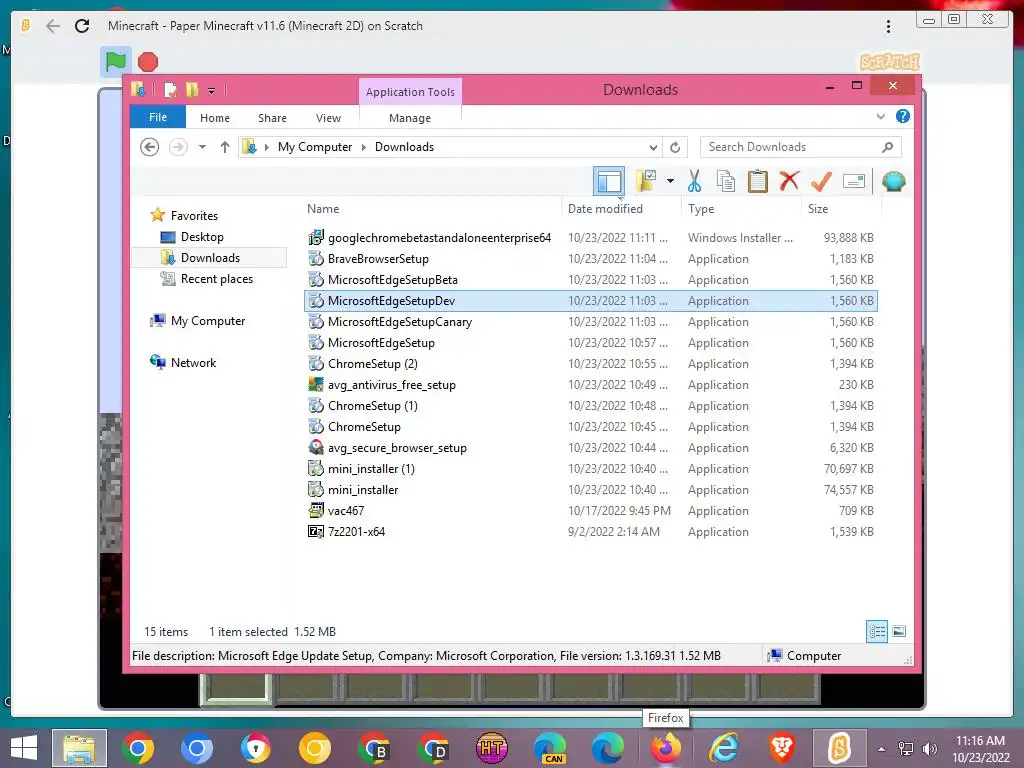The image size is (1024, 768).
Task: Open the address bar history dropdown
Action: 653,148
